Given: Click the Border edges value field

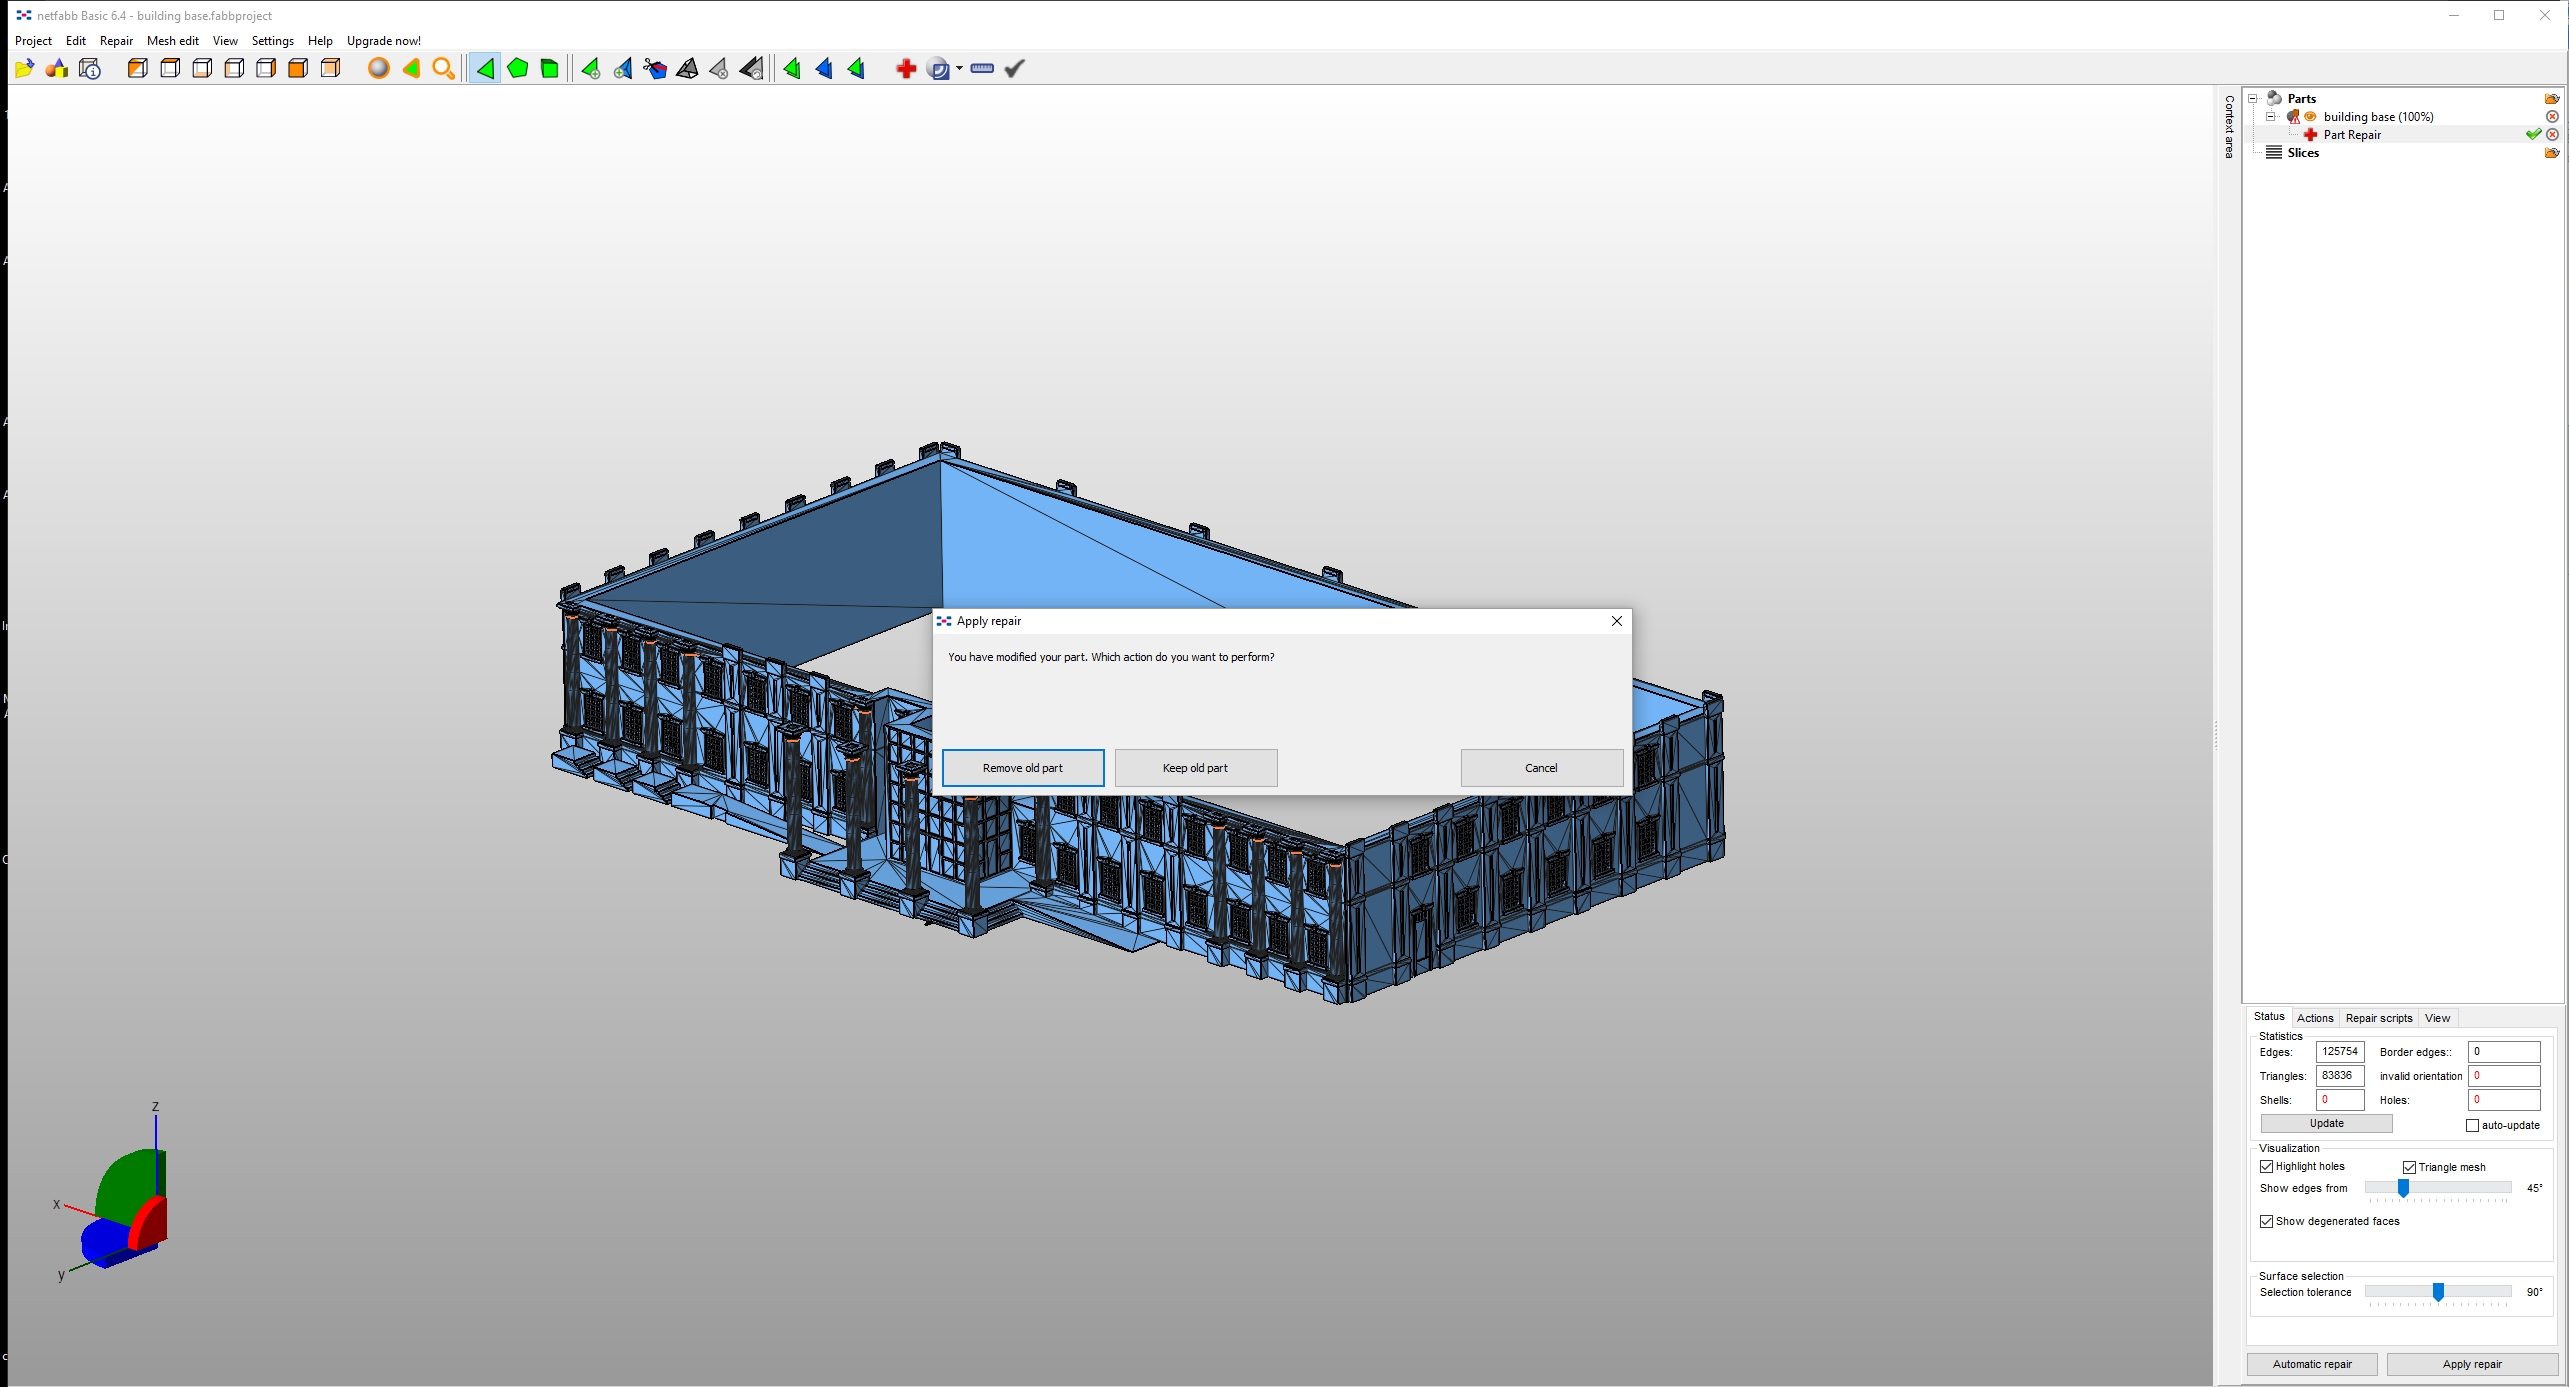Looking at the screenshot, I should (2504, 1052).
